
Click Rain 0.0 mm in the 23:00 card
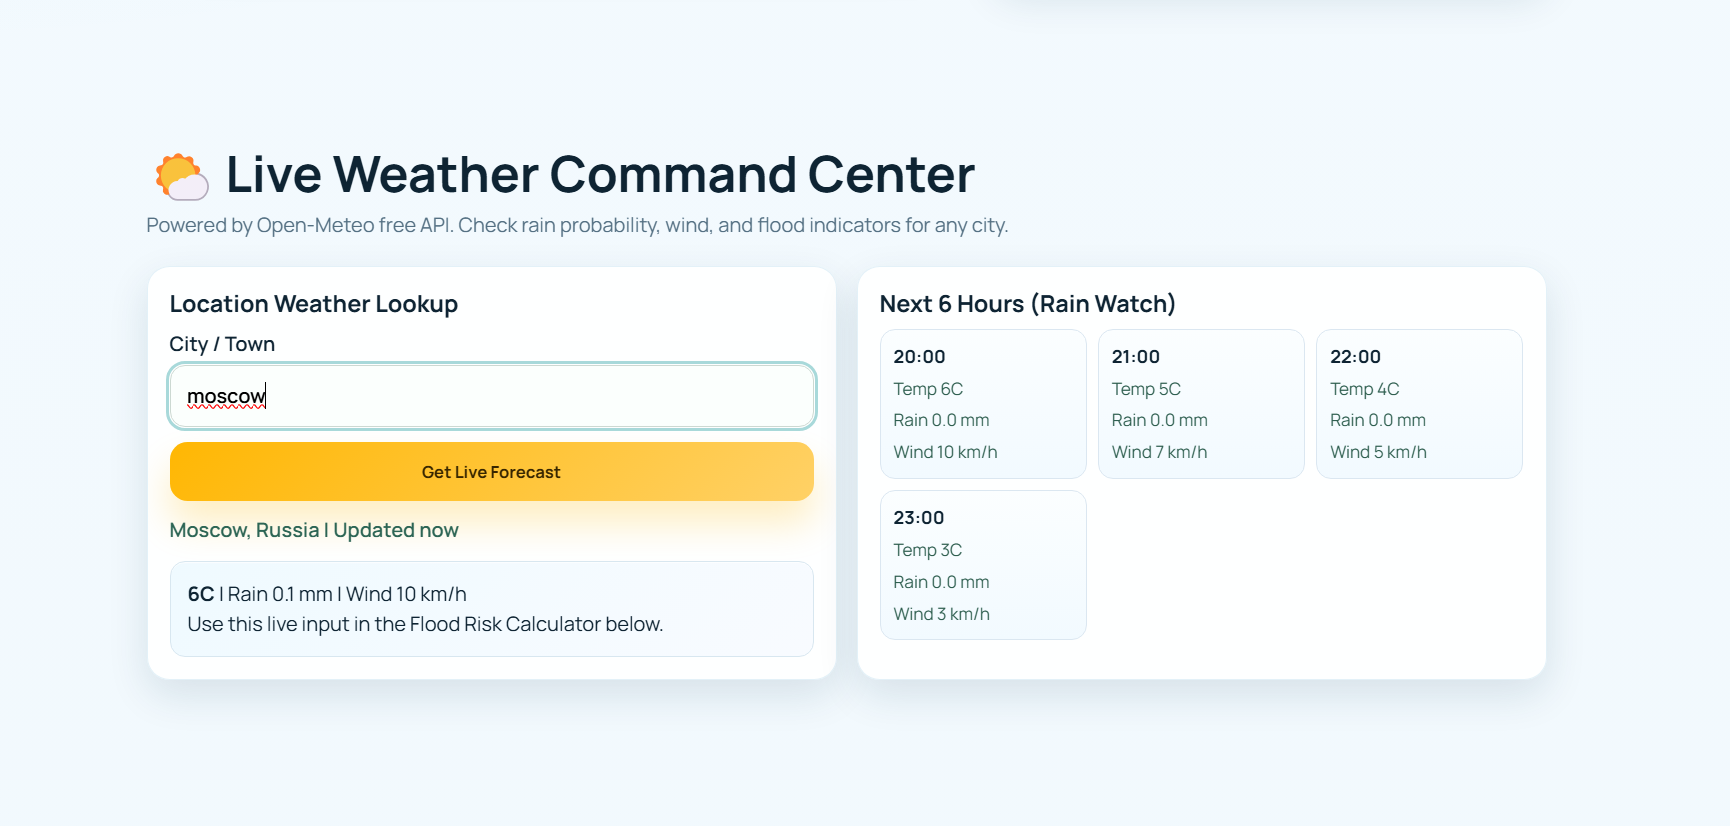coord(942,582)
